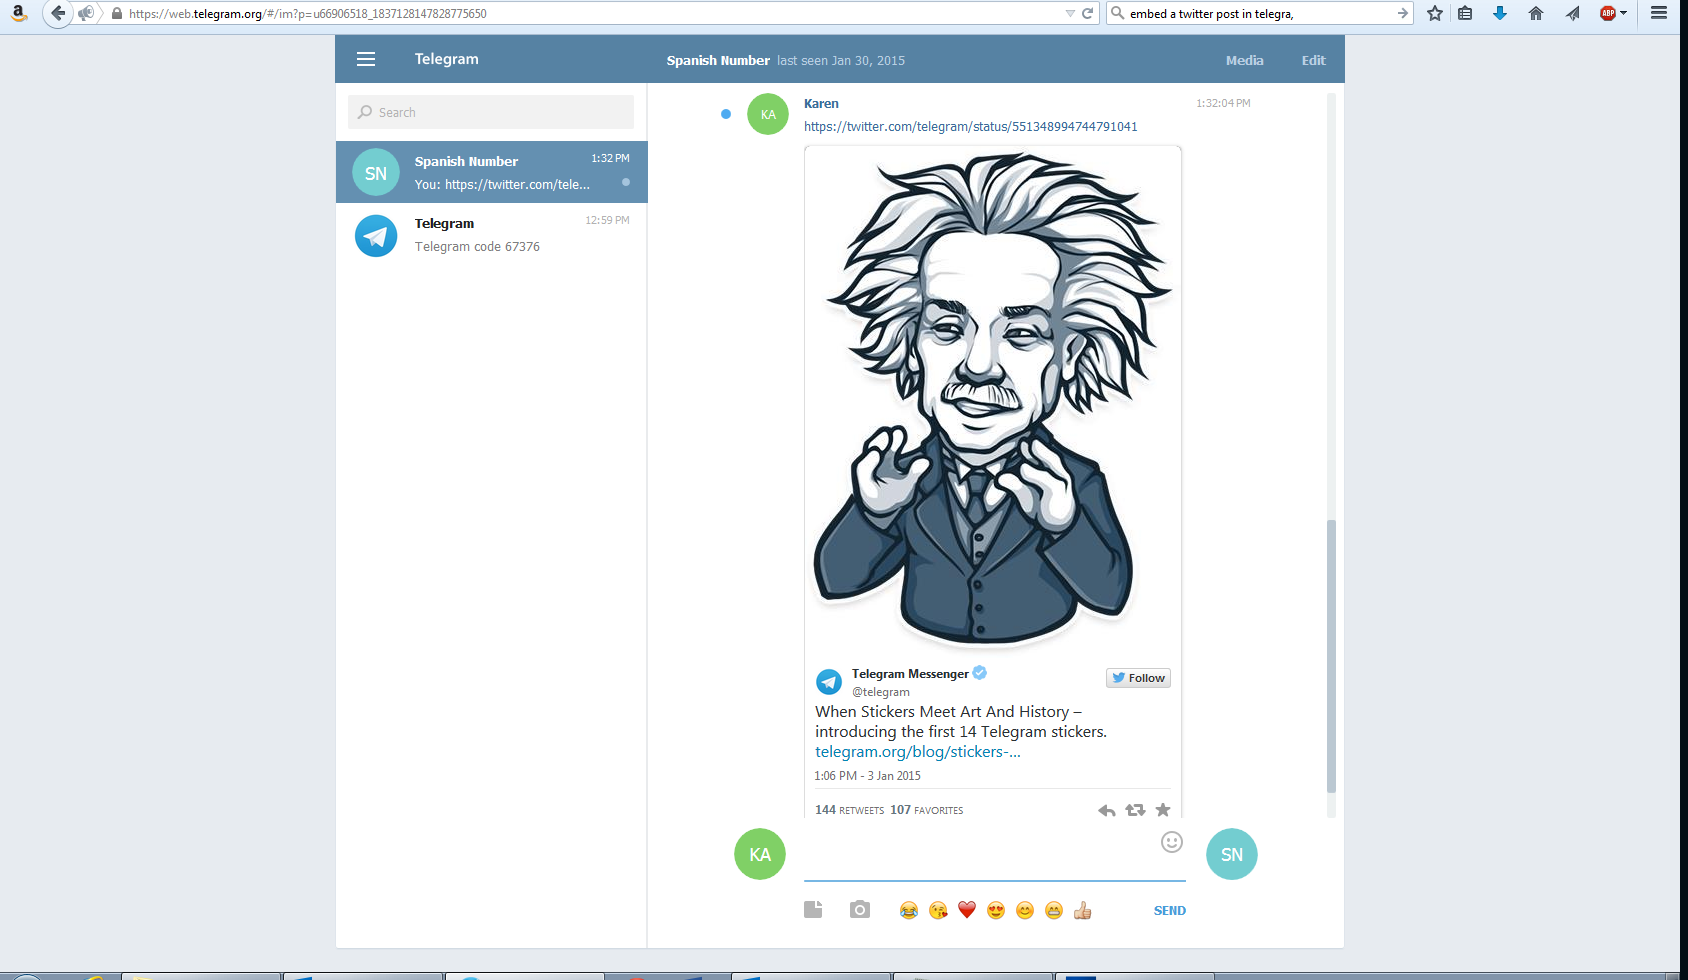Open the Spanish Number conversation in the list
Image resolution: width=1688 pixels, height=980 pixels.
tap(492, 172)
